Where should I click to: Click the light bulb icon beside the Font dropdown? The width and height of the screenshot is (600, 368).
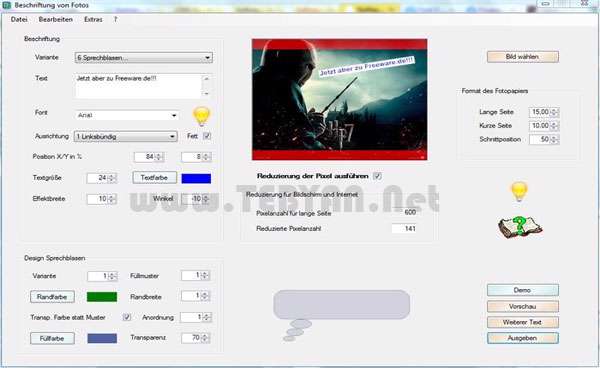click(202, 116)
